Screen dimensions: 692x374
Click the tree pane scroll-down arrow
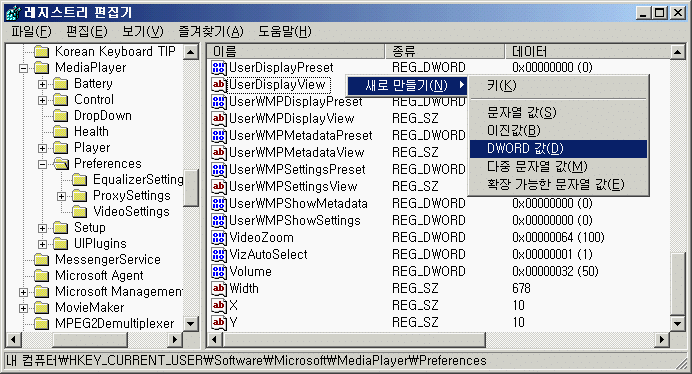[191, 323]
